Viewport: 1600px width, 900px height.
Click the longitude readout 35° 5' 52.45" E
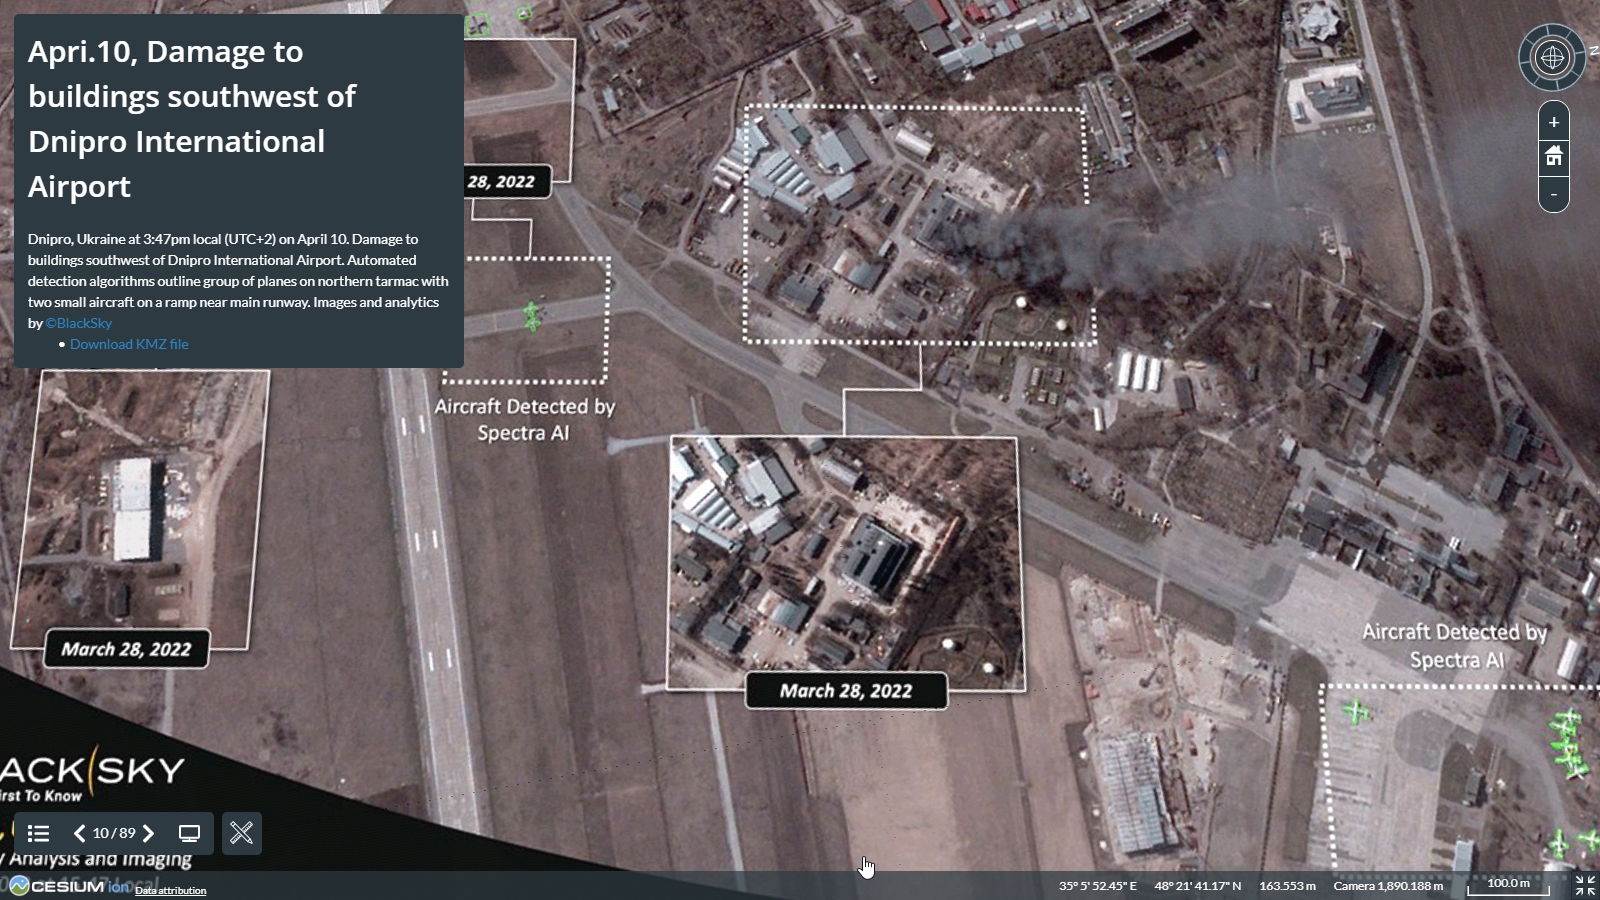click(x=1097, y=886)
